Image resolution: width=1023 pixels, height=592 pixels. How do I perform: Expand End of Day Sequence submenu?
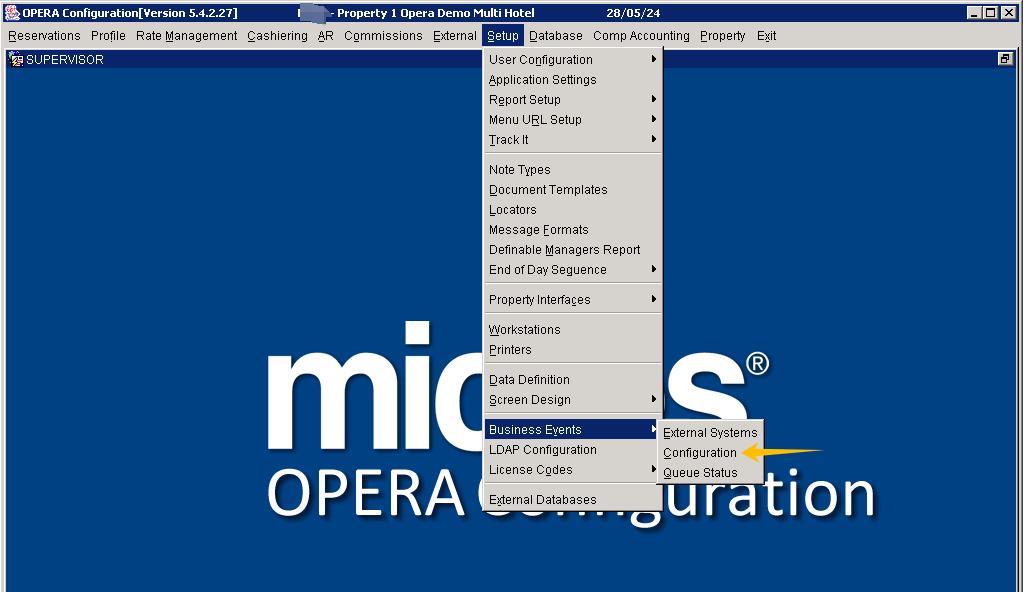point(573,270)
